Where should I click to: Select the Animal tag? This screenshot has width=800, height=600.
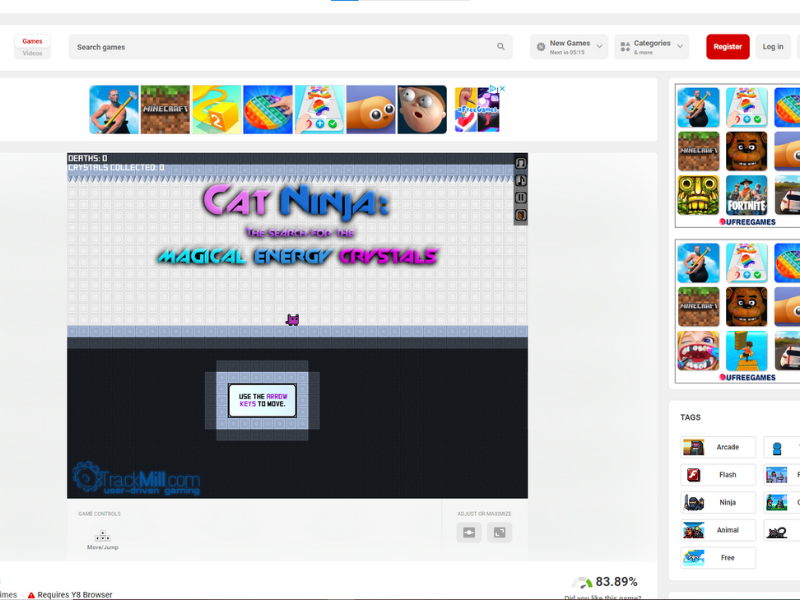coord(718,530)
